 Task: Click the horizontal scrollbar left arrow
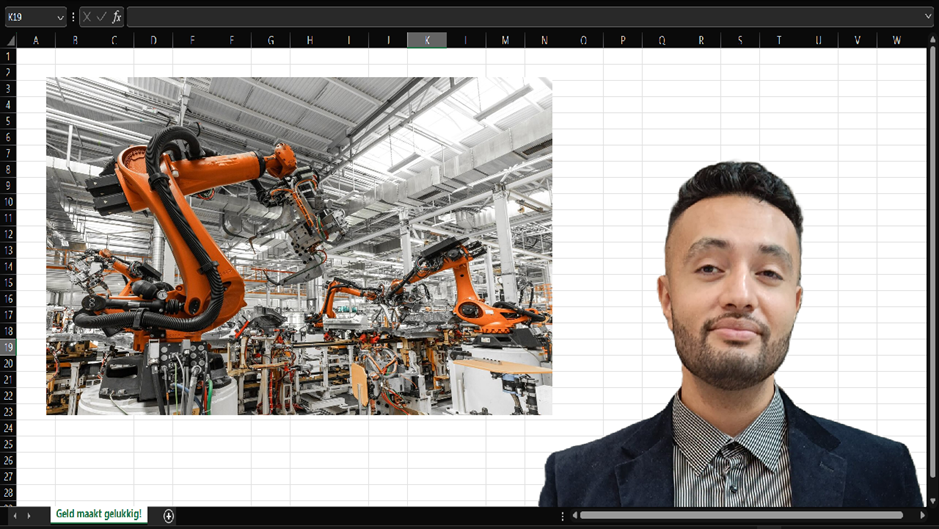(573, 515)
